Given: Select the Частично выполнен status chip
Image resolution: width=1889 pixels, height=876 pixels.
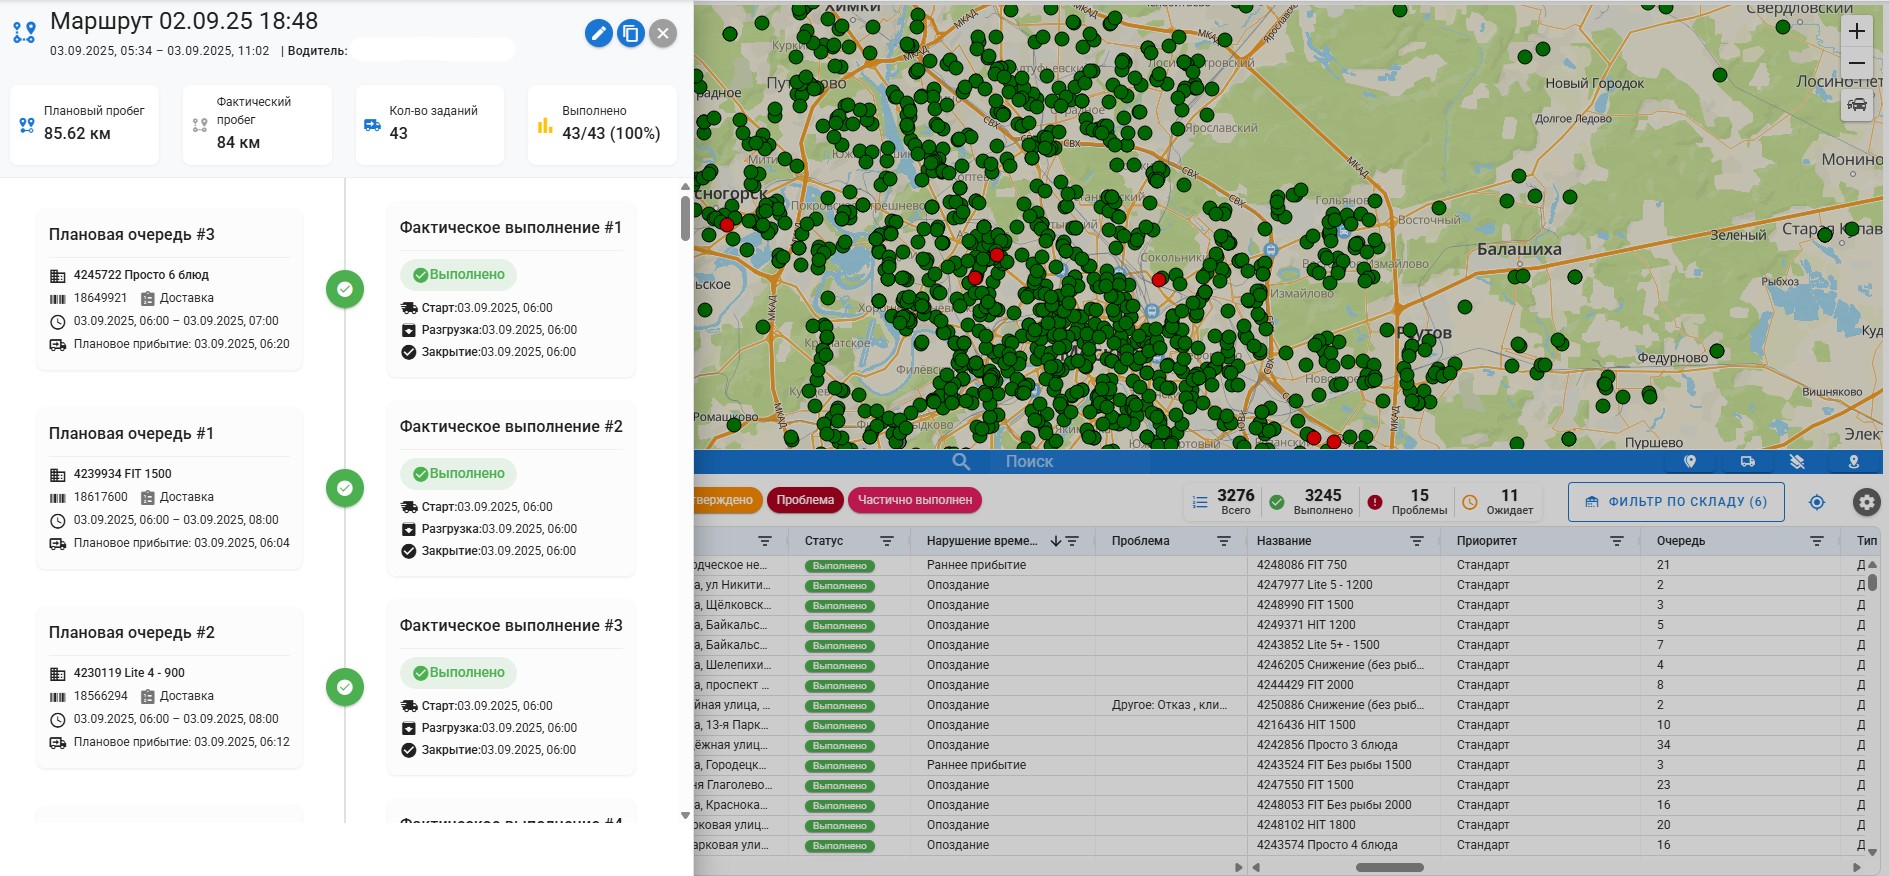Looking at the screenshot, I should (x=914, y=500).
